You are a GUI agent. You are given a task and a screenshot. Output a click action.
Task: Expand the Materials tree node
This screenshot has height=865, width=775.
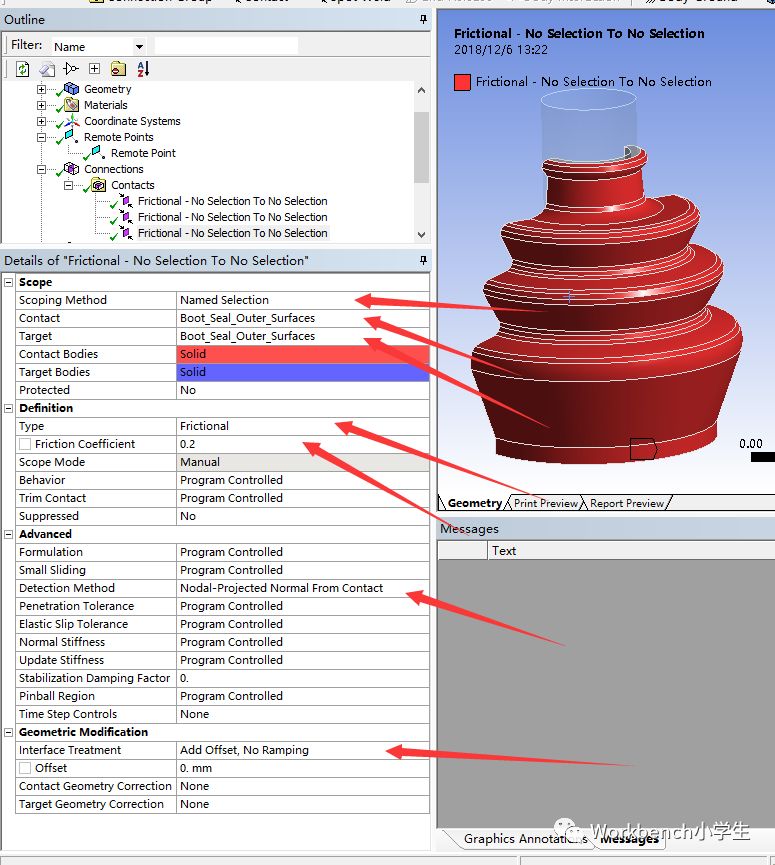[42, 105]
